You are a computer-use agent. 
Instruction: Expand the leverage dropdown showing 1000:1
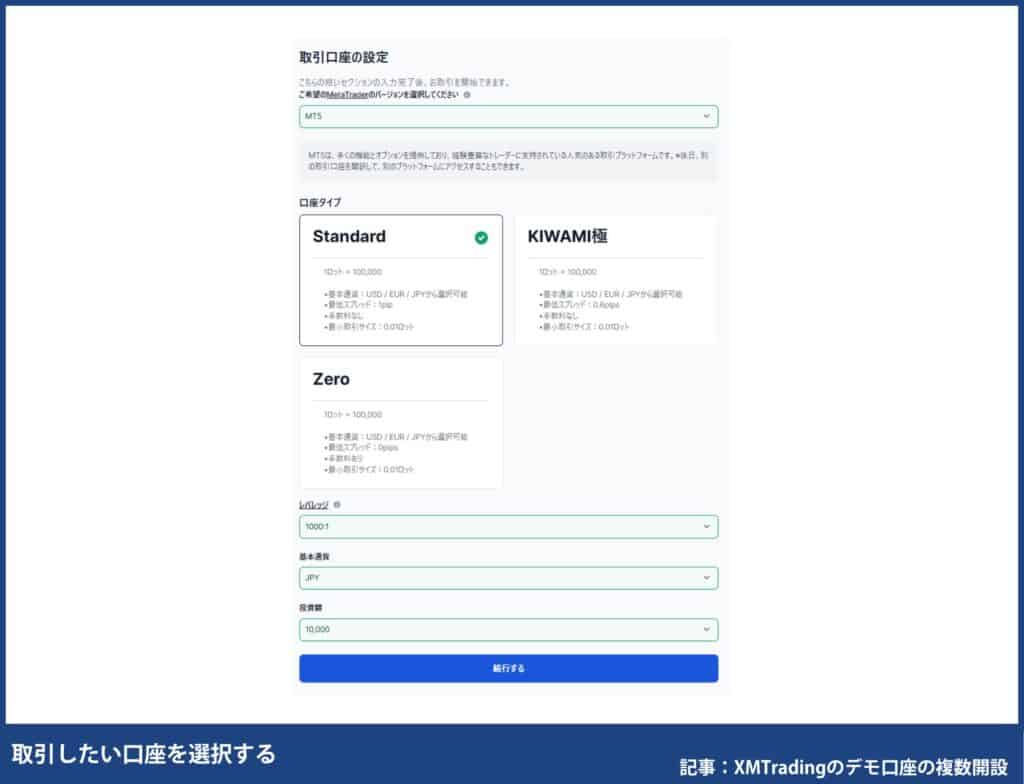coord(508,525)
